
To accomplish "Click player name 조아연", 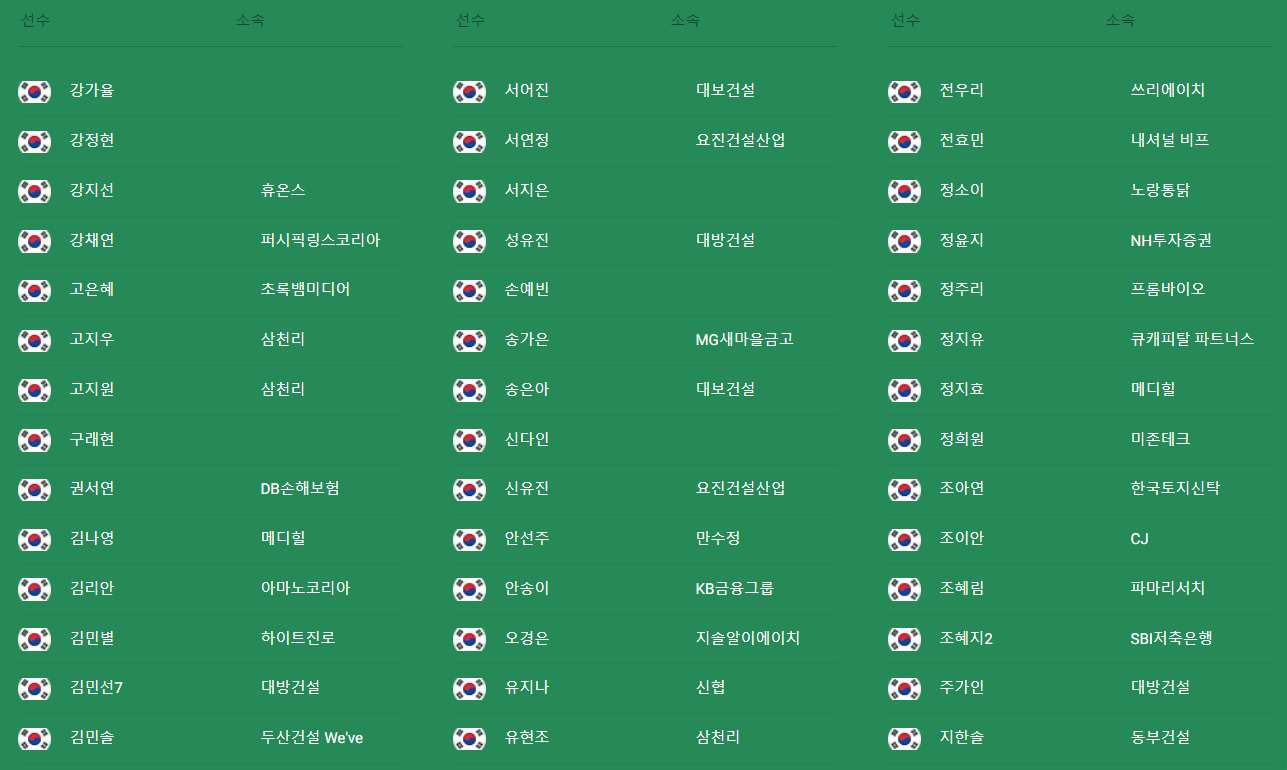I will [x=962, y=488].
